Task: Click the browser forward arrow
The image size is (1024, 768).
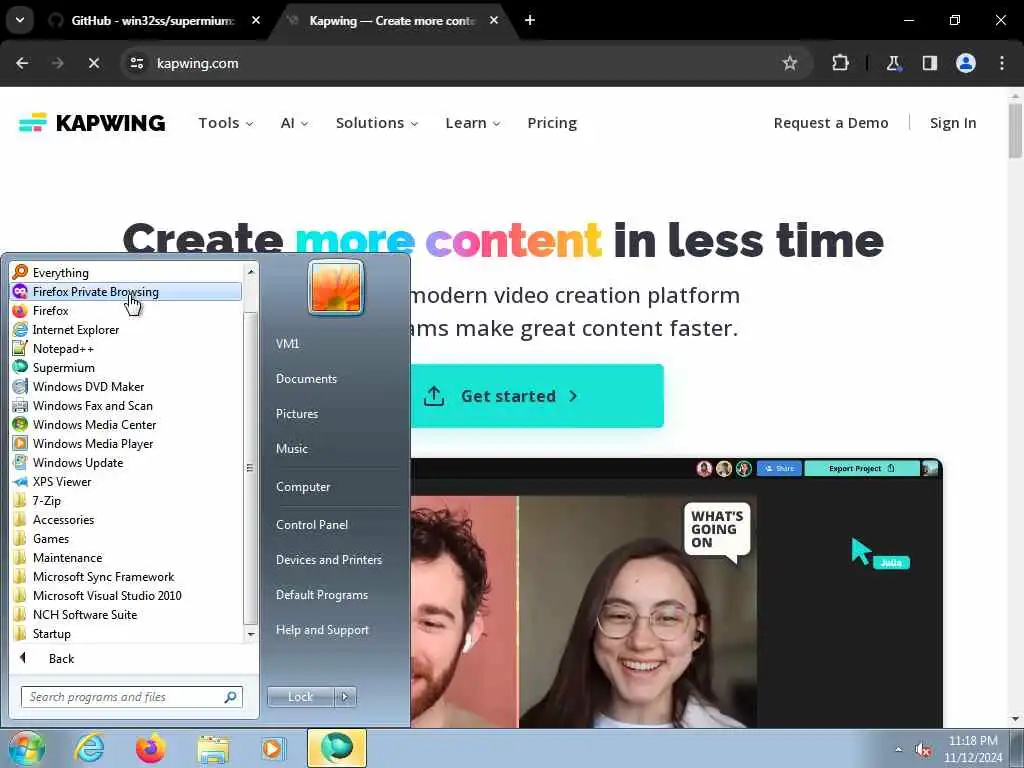Action: (x=58, y=63)
